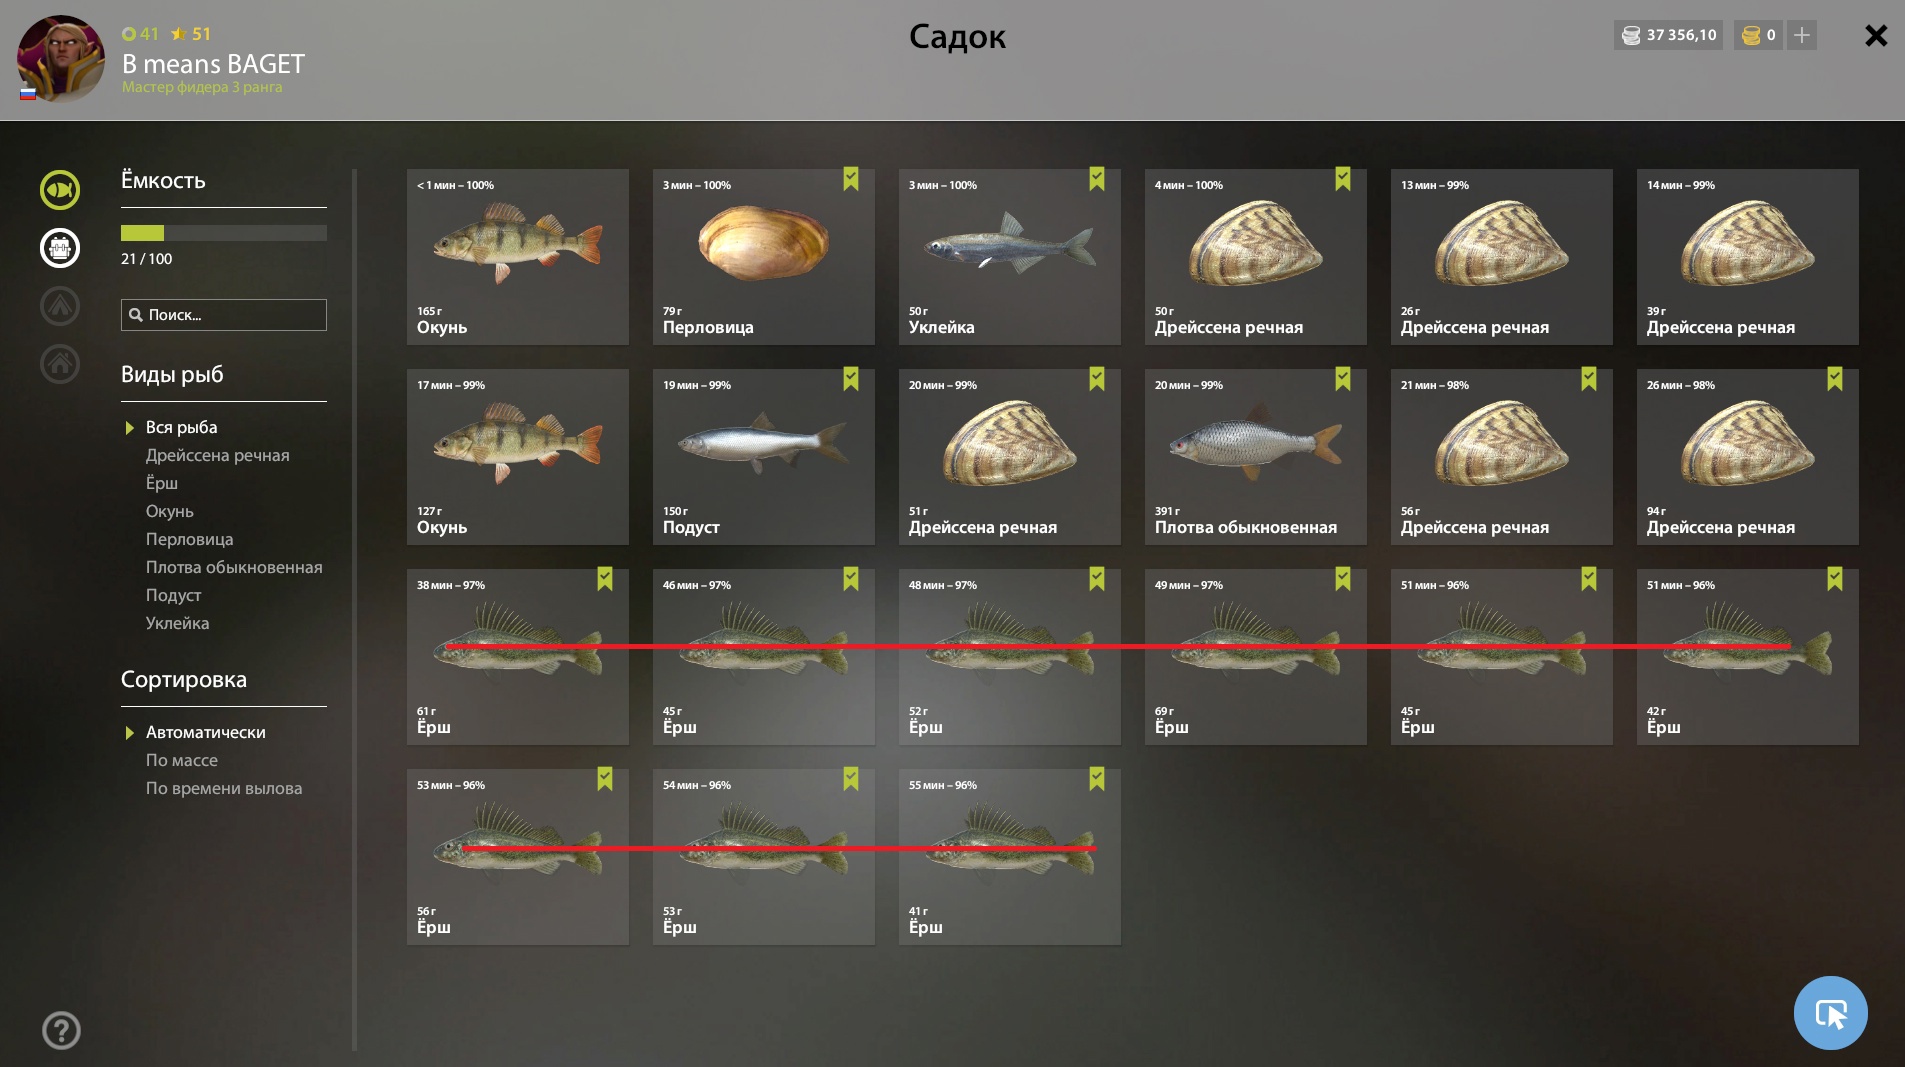Filter by 'Плотва обыкновенная' species
This screenshot has height=1067, width=1905.
(x=234, y=567)
